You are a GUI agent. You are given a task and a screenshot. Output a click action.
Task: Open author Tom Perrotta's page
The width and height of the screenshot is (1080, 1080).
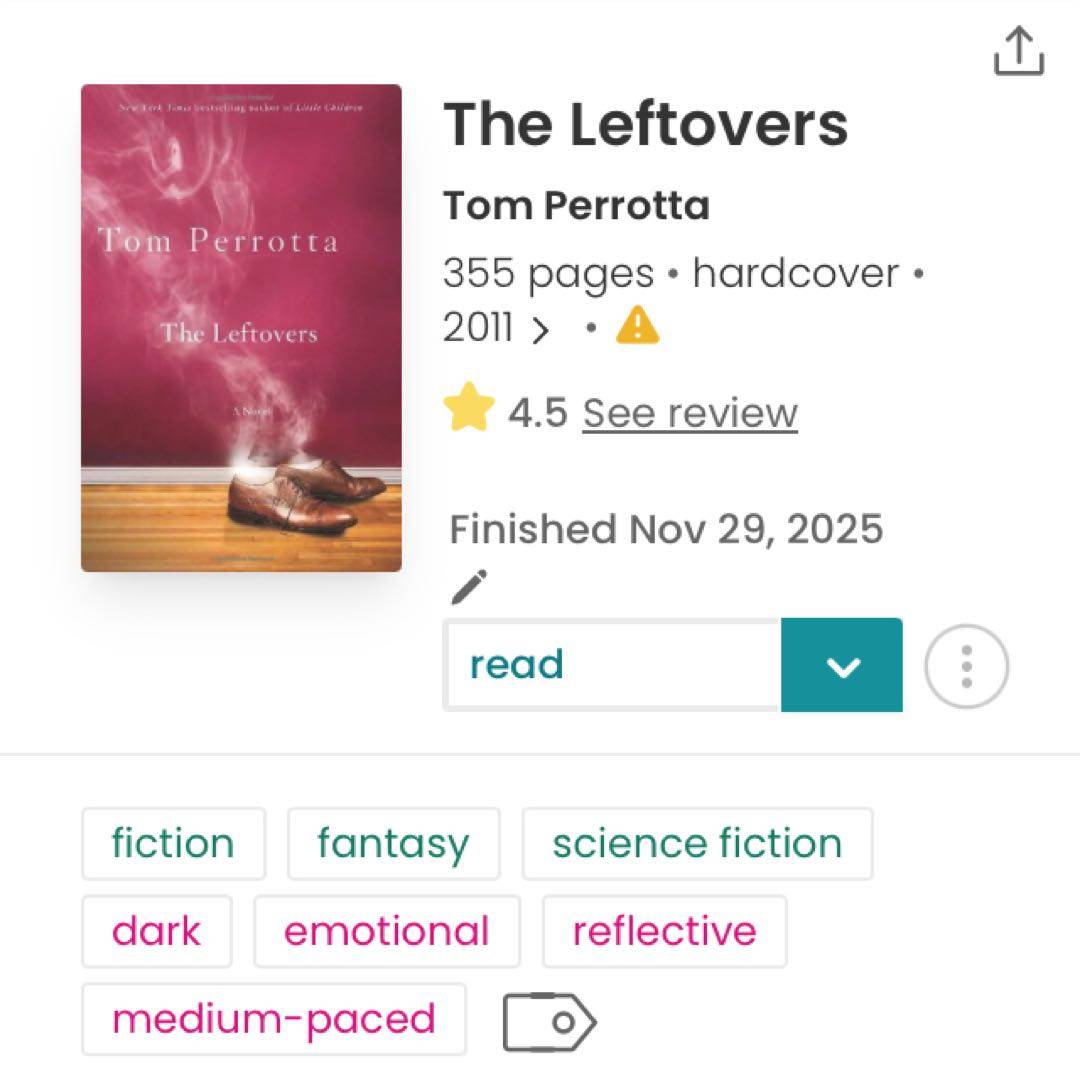point(576,206)
